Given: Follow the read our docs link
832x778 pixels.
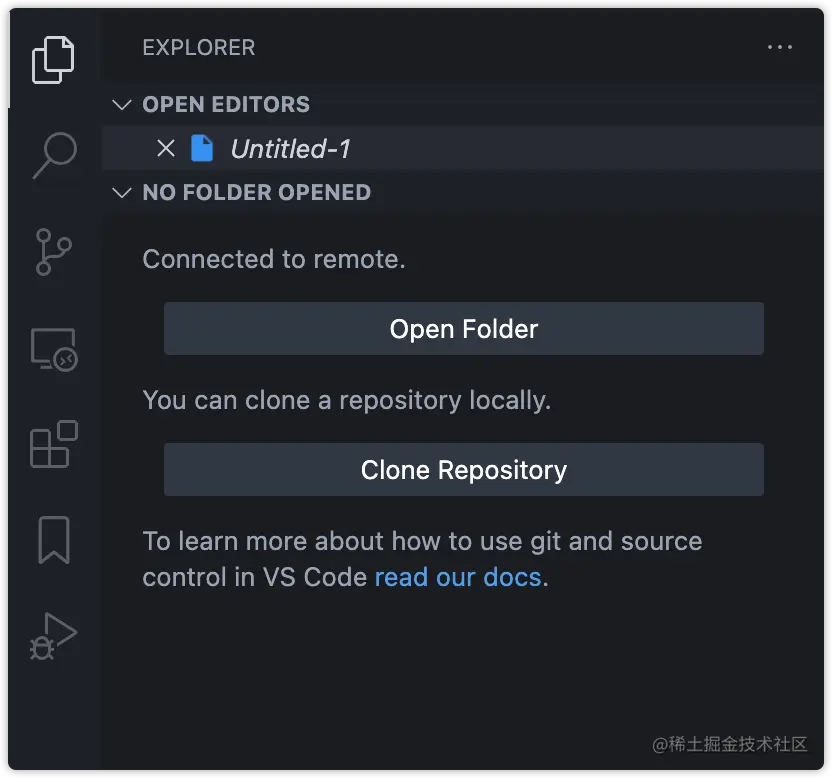Looking at the screenshot, I should coord(458,577).
